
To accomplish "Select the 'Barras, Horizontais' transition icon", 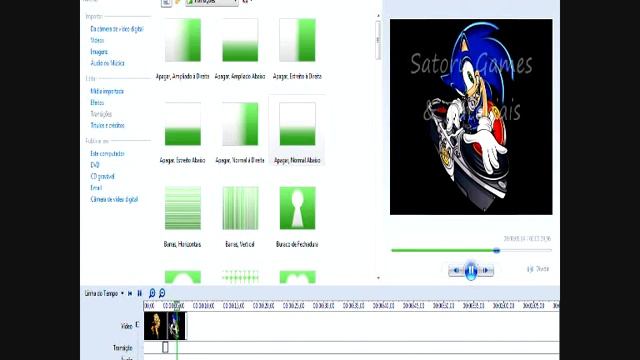I will (x=182, y=208).
